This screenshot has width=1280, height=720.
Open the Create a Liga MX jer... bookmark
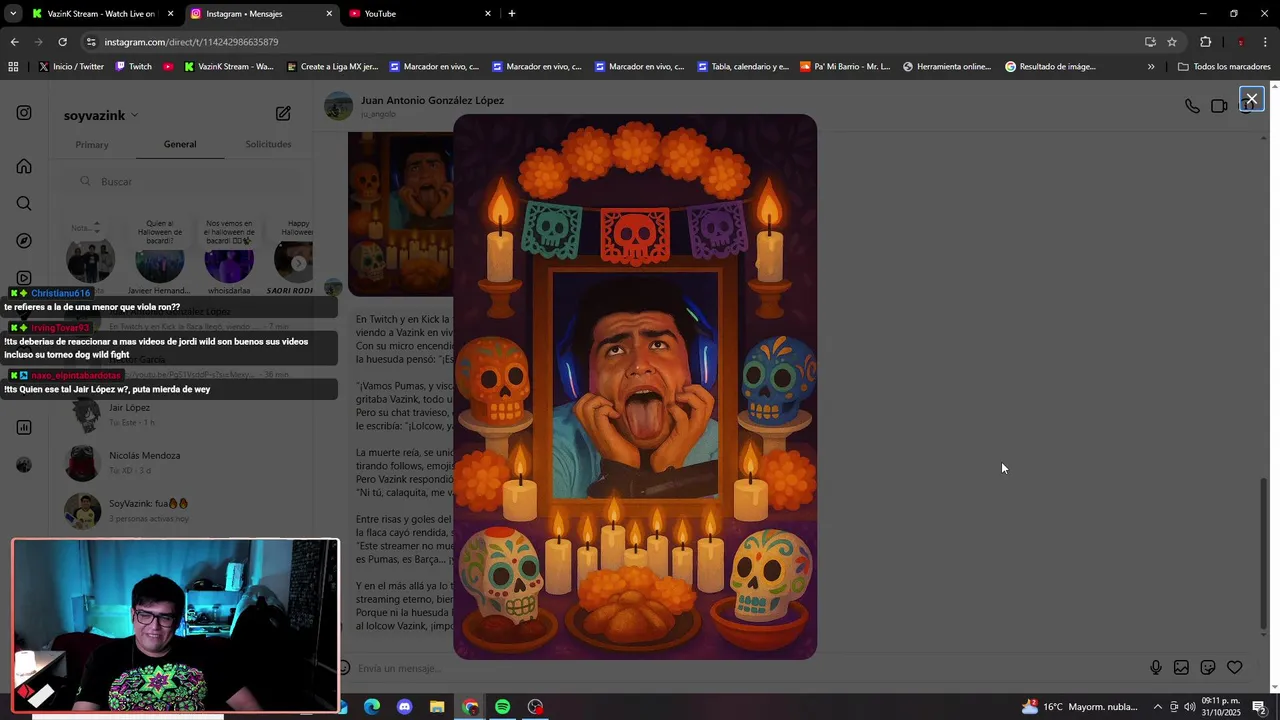[332, 67]
